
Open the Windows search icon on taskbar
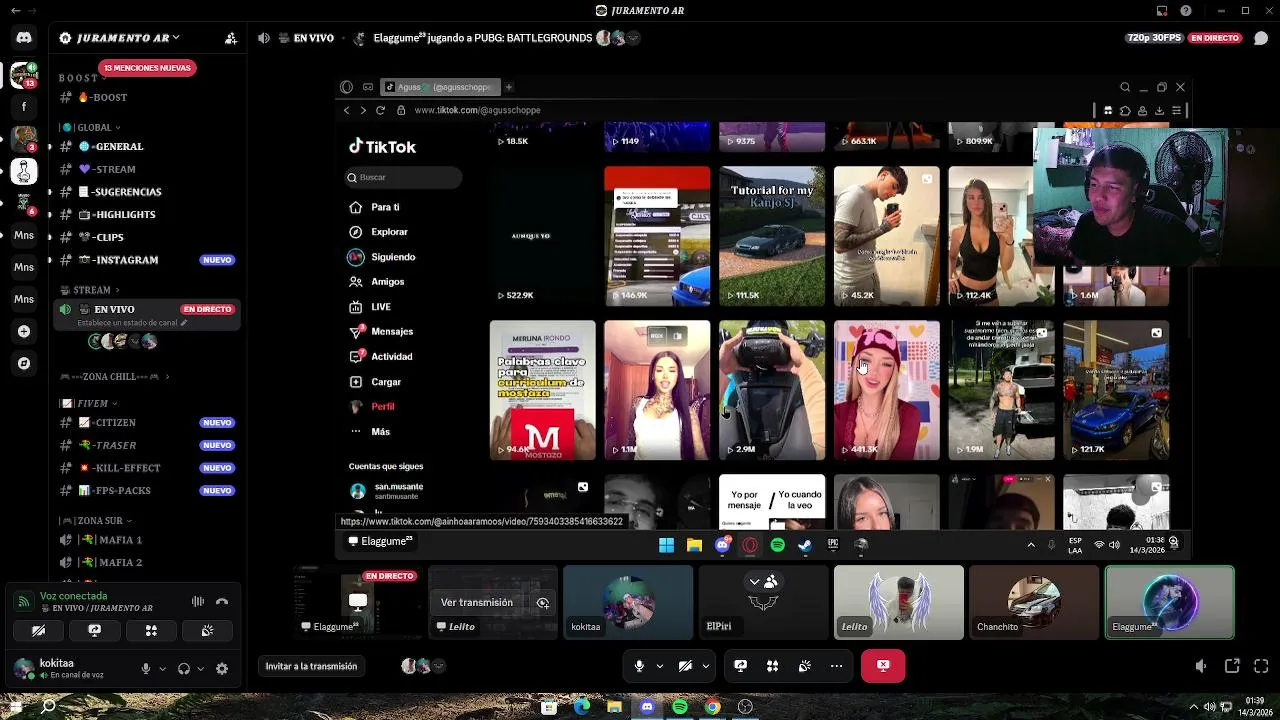48,707
